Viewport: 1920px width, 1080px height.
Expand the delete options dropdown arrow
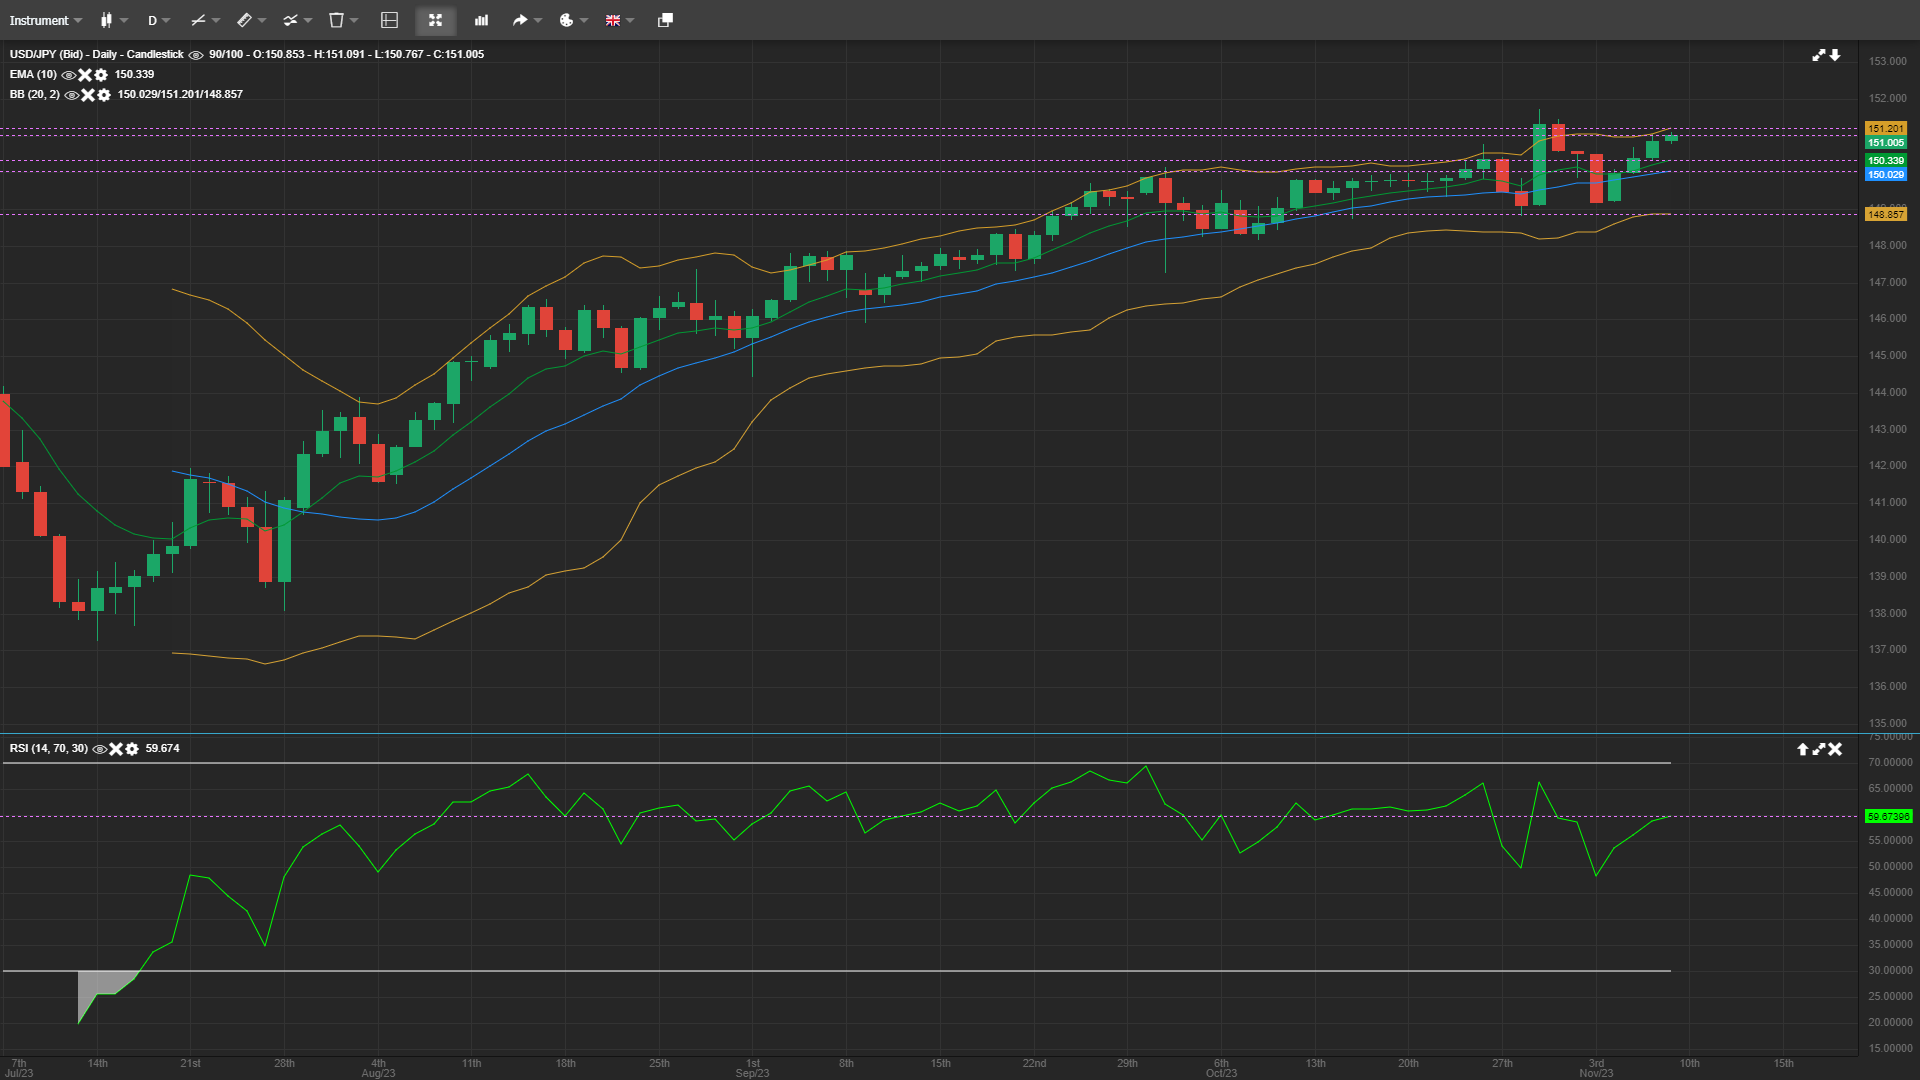tap(354, 20)
